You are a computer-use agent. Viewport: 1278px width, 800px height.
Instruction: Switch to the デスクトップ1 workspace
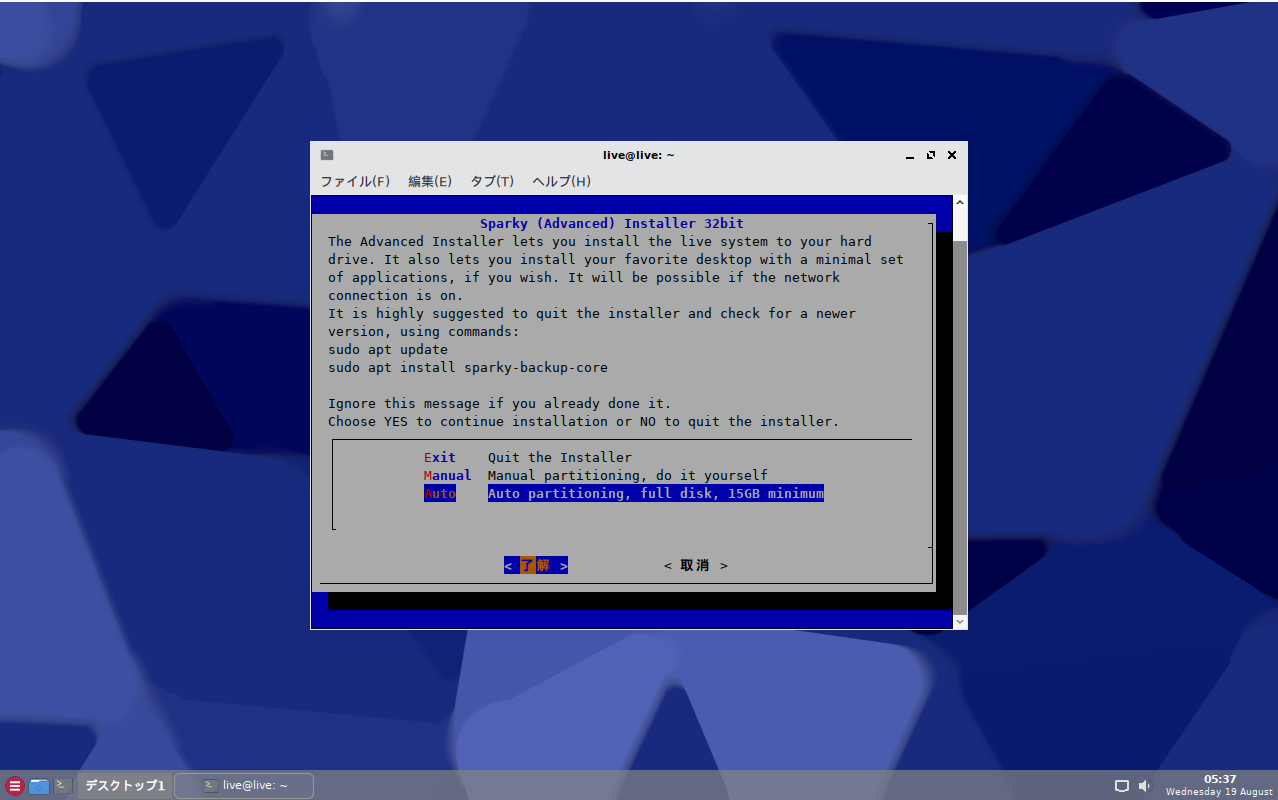(x=125, y=786)
